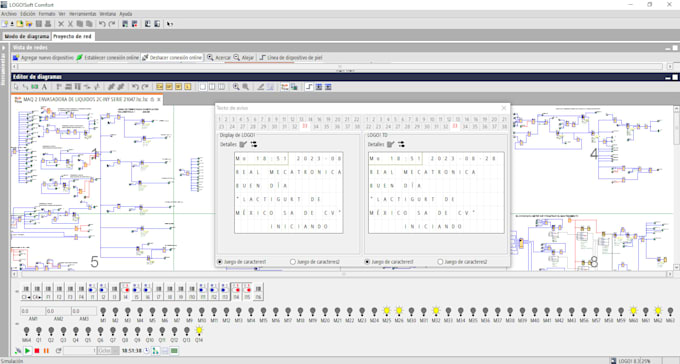Open the Formato menu
The height and width of the screenshot is (364, 680).
point(47,14)
